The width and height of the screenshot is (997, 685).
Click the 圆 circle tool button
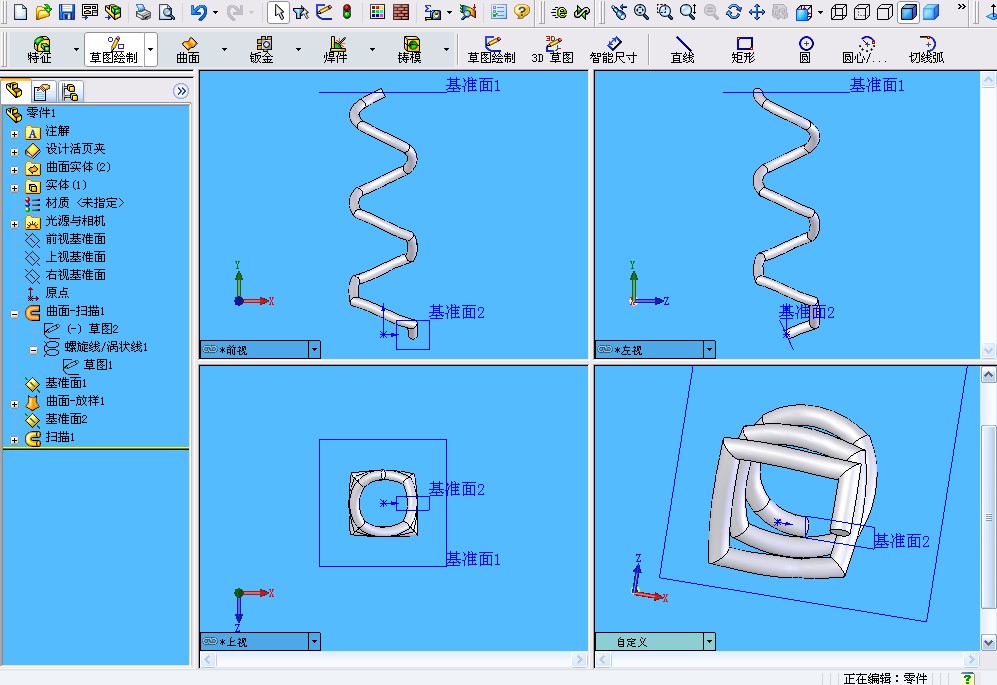coord(805,50)
